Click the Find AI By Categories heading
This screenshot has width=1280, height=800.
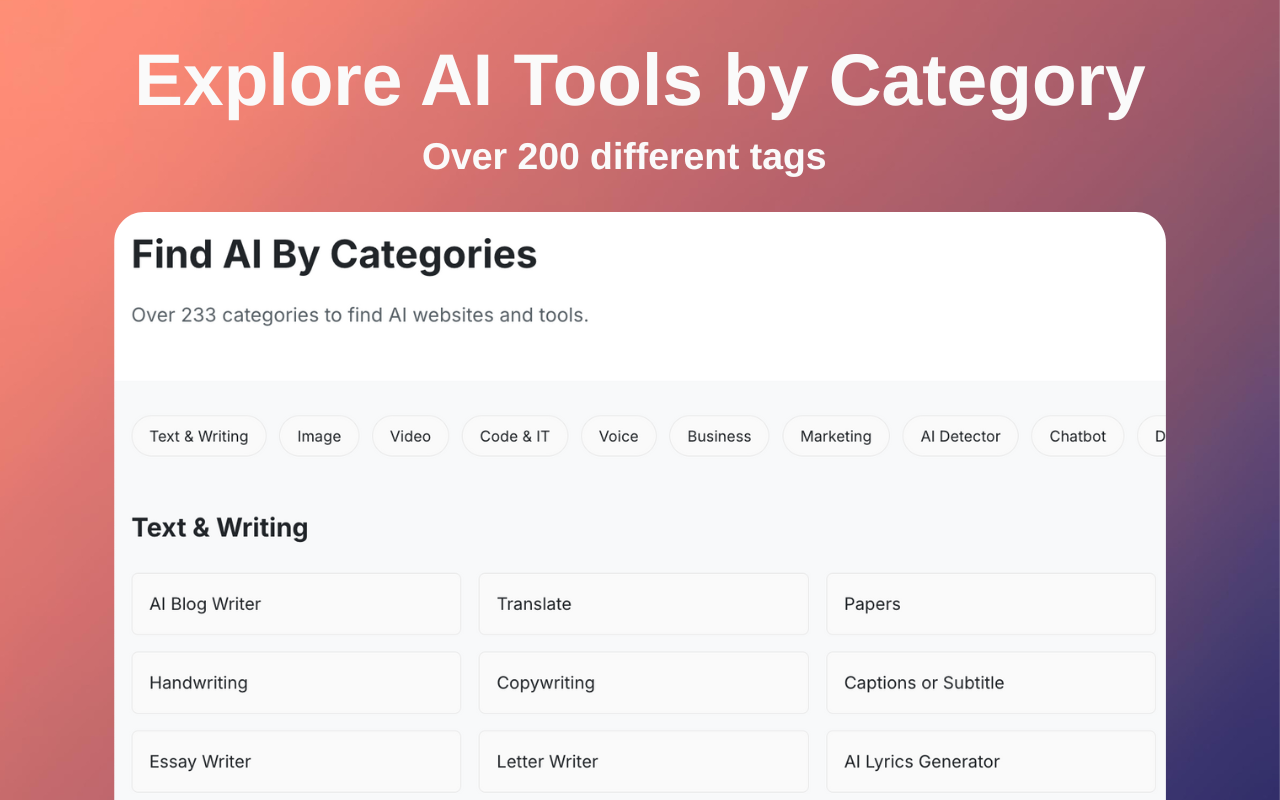click(334, 255)
